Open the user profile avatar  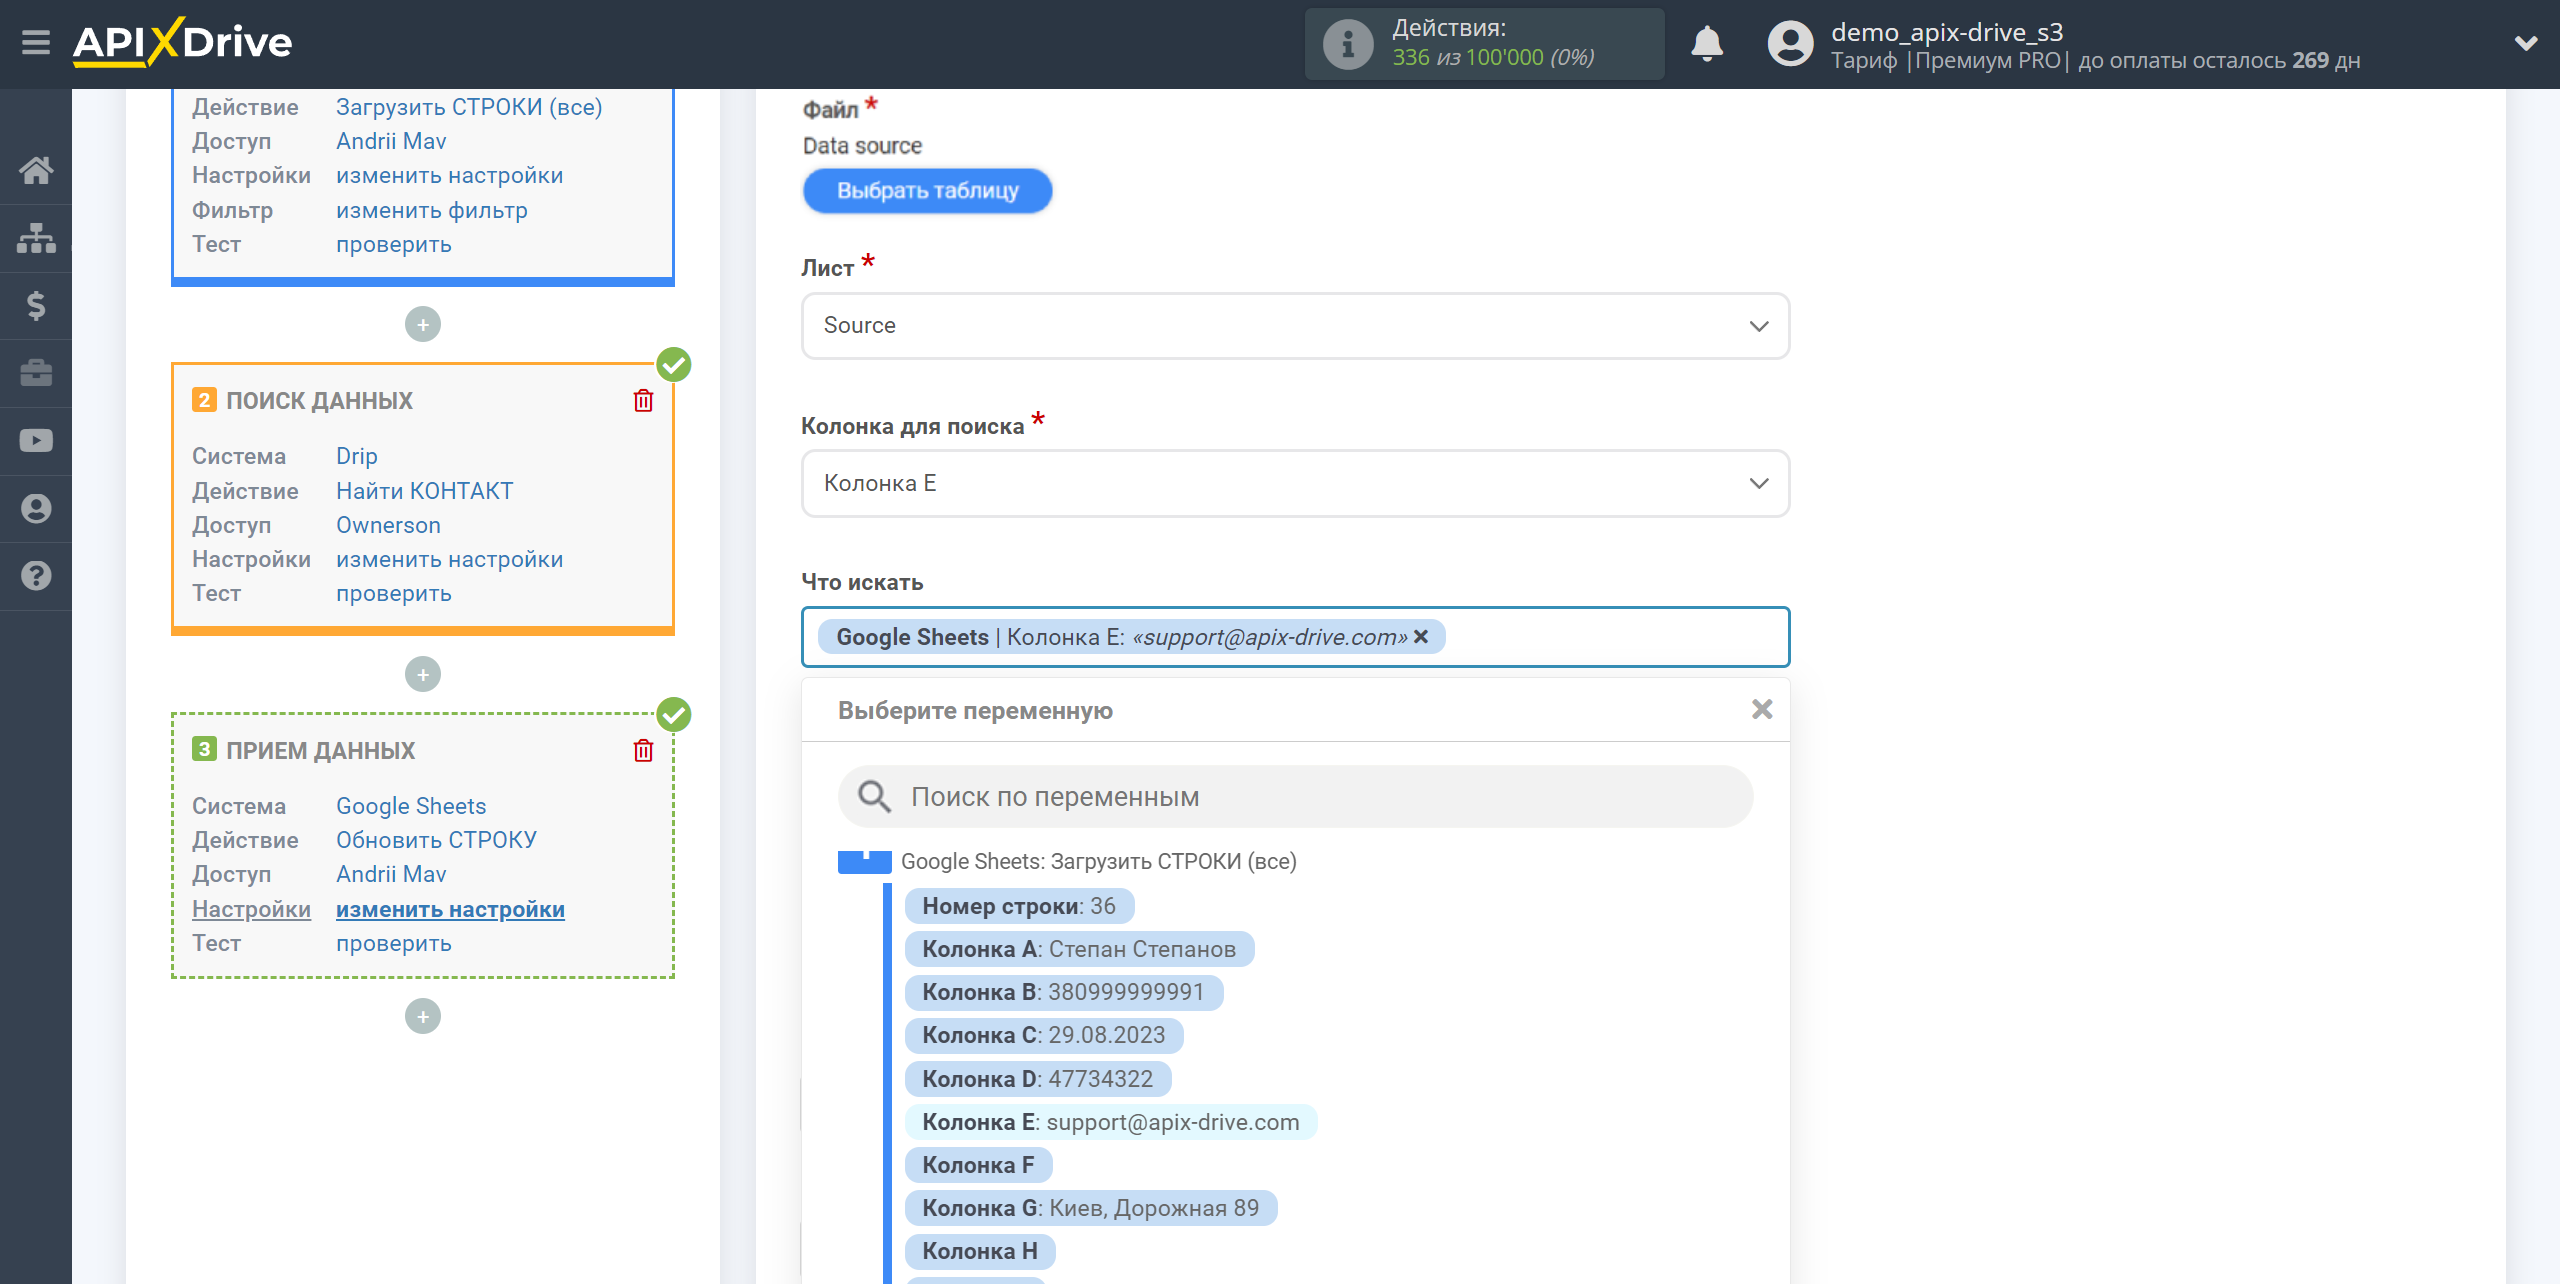tap(1789, 44)
